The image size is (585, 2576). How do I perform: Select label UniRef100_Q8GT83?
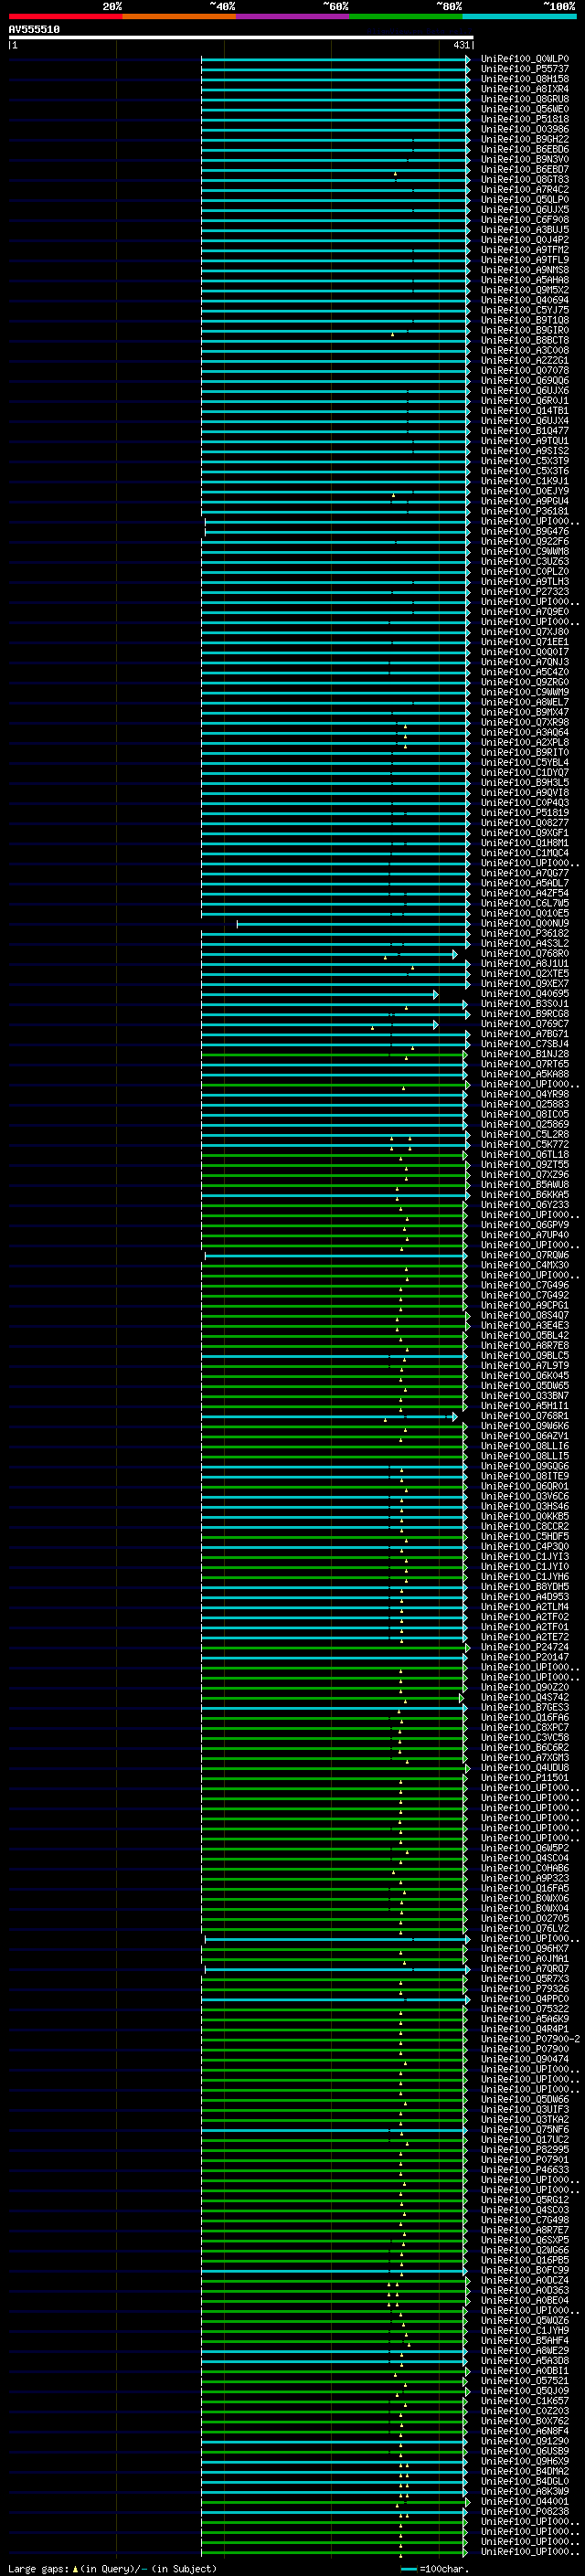525,180
